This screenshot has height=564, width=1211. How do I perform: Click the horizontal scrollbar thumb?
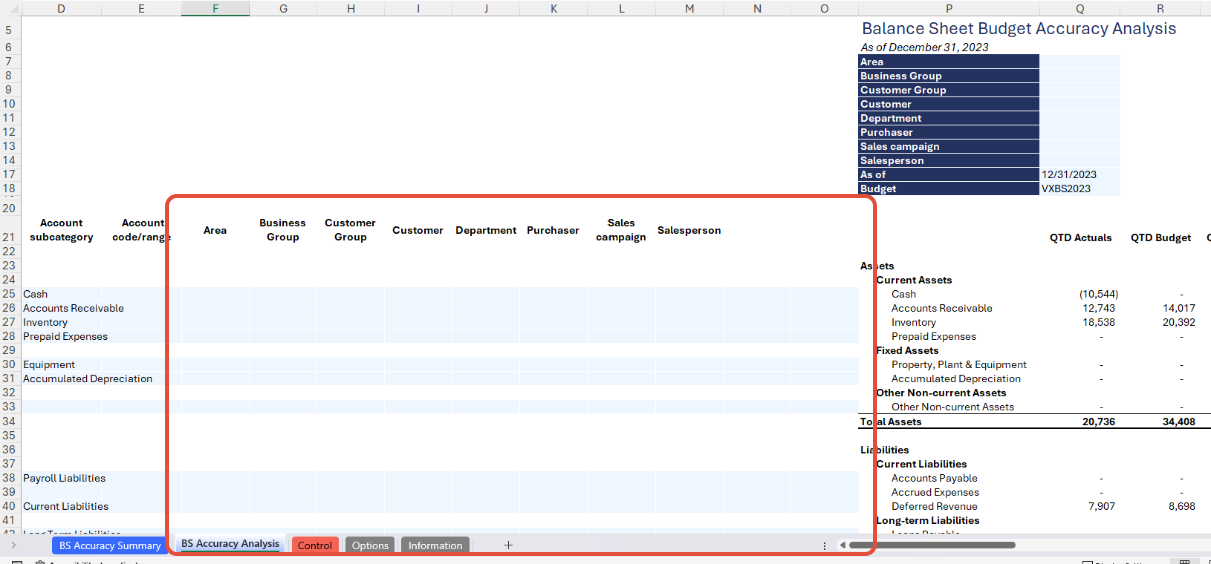click(932, 545)
